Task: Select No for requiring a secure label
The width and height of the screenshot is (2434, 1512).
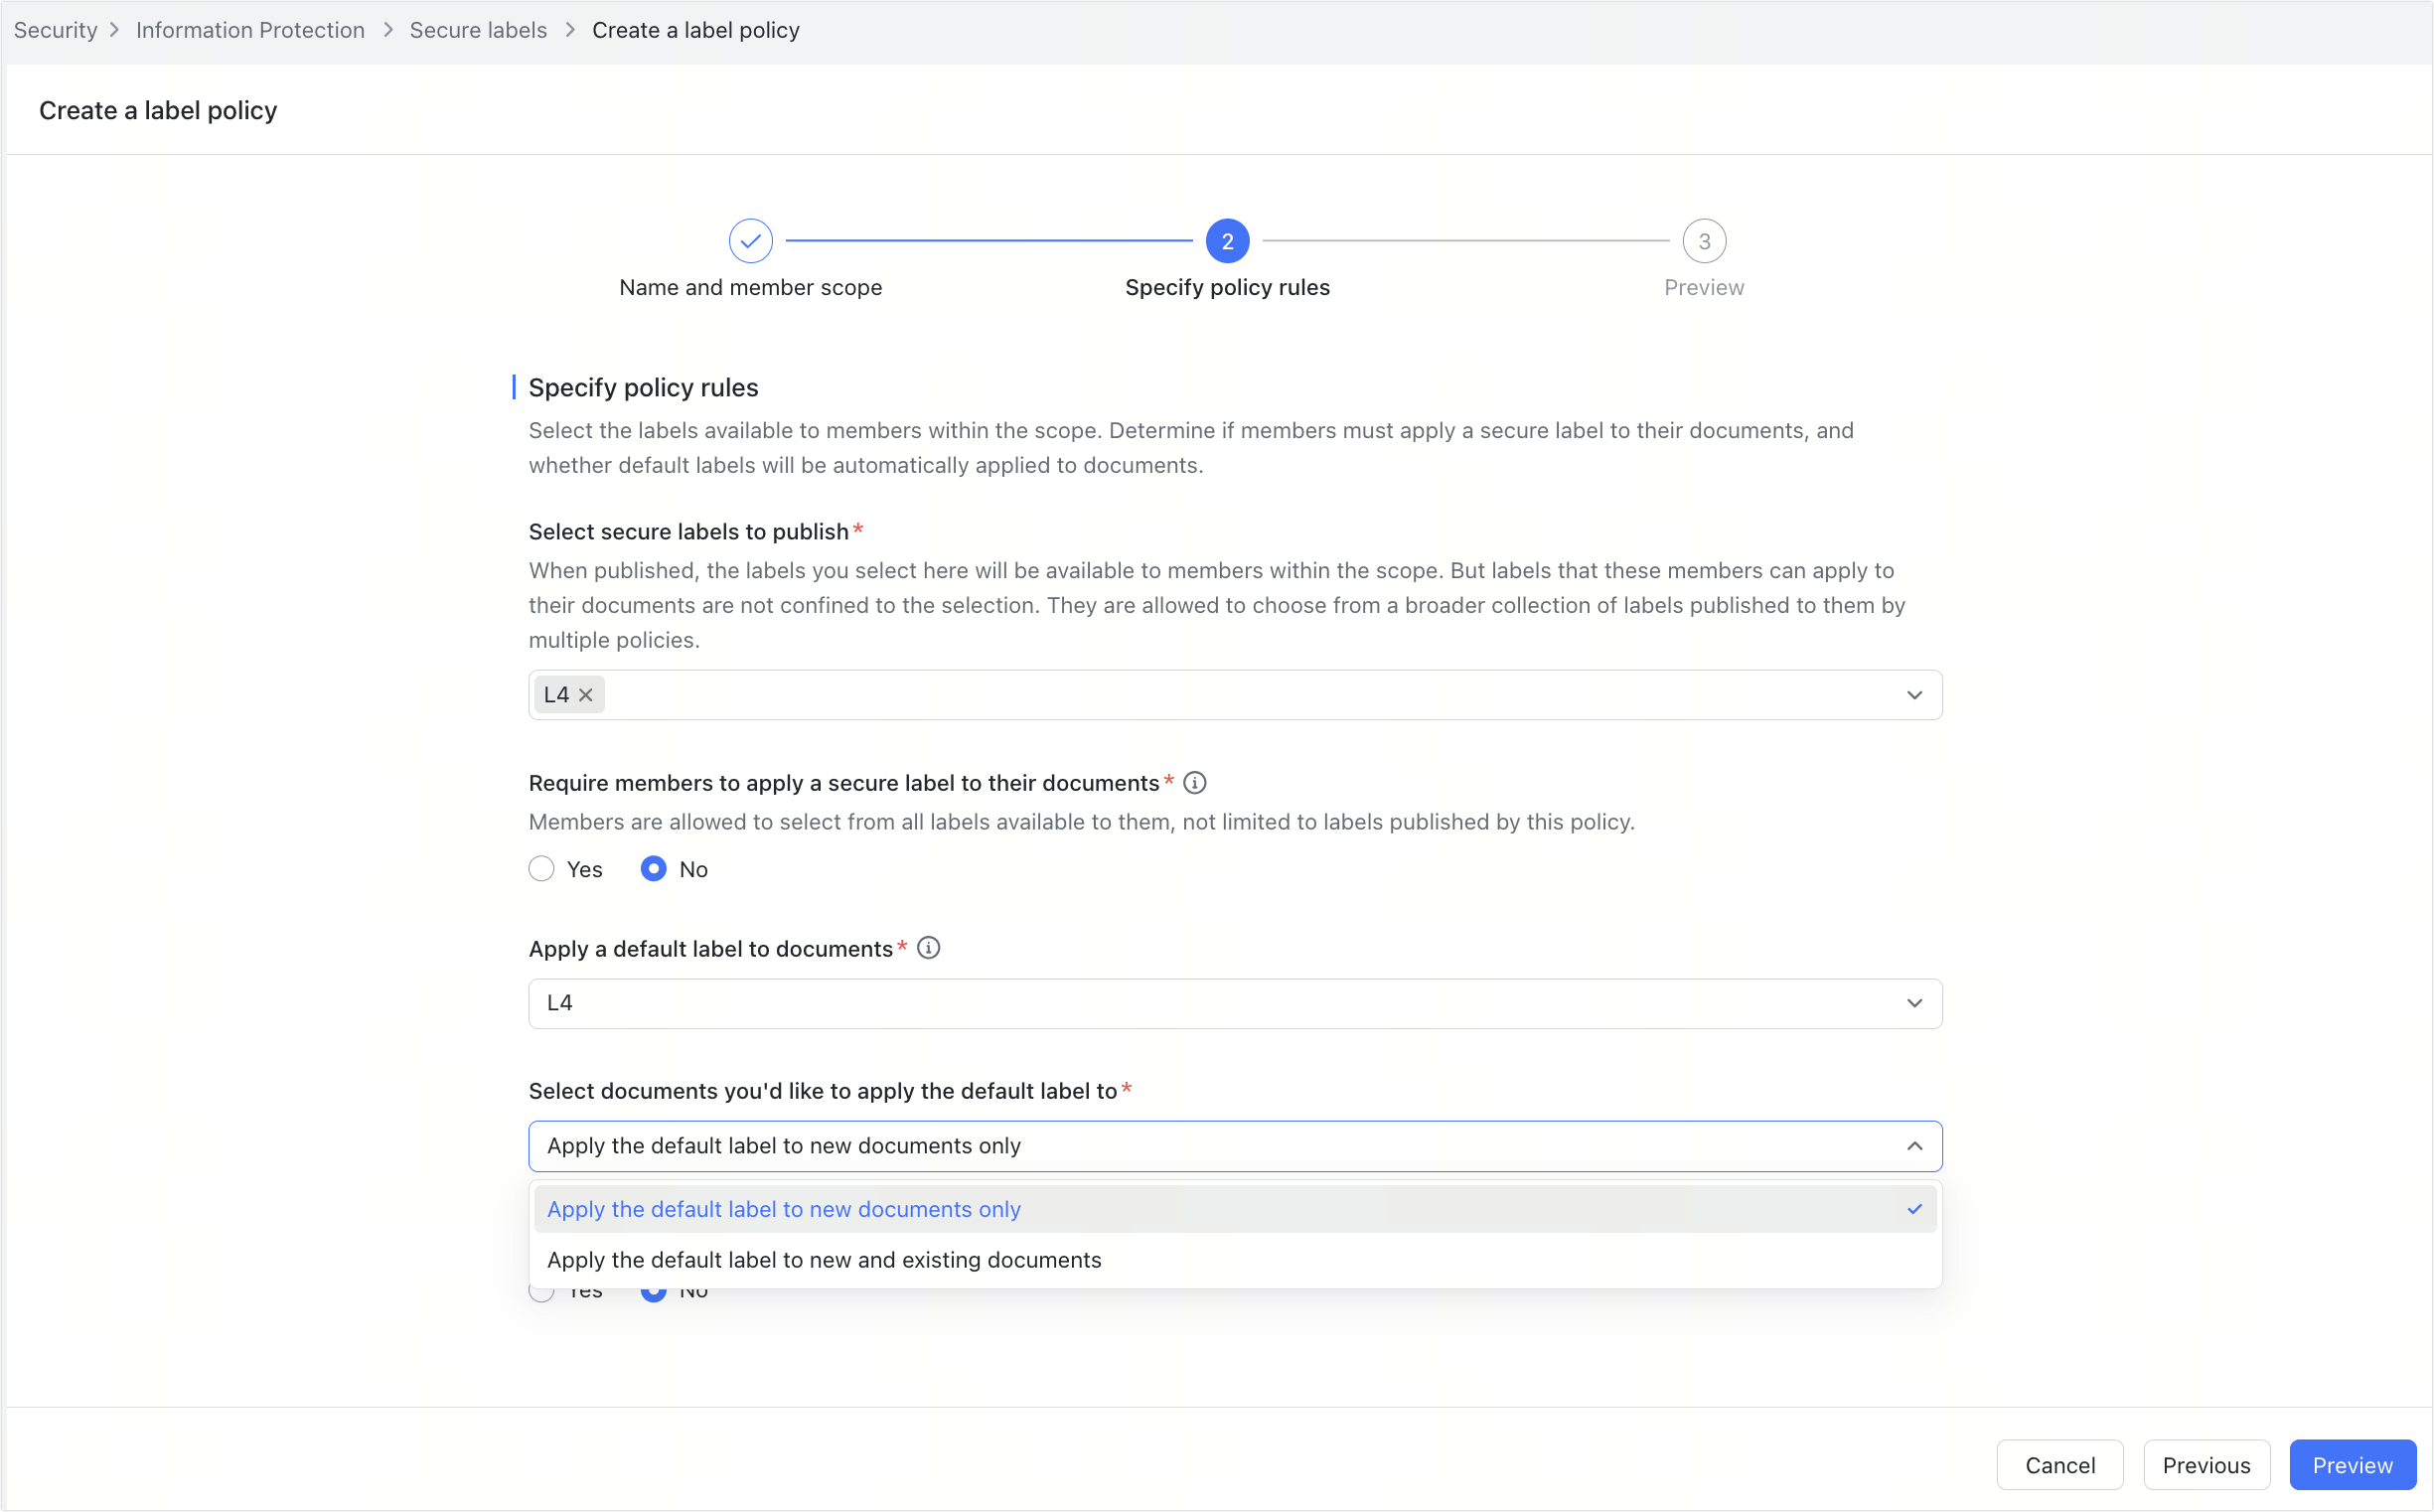Action: 654,868
